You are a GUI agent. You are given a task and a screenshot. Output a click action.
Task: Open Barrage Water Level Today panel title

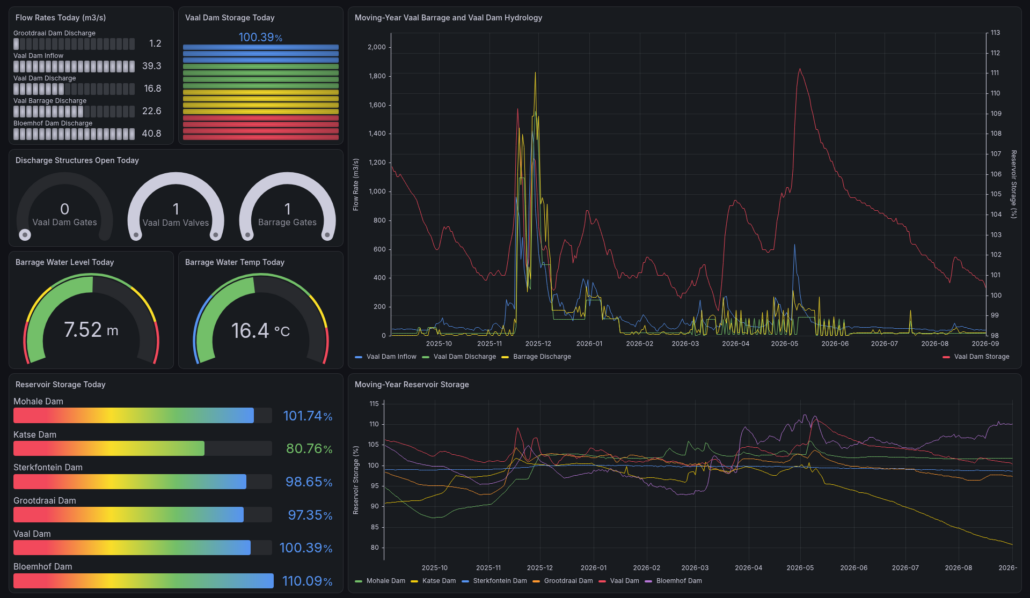[x=64, y=262]
